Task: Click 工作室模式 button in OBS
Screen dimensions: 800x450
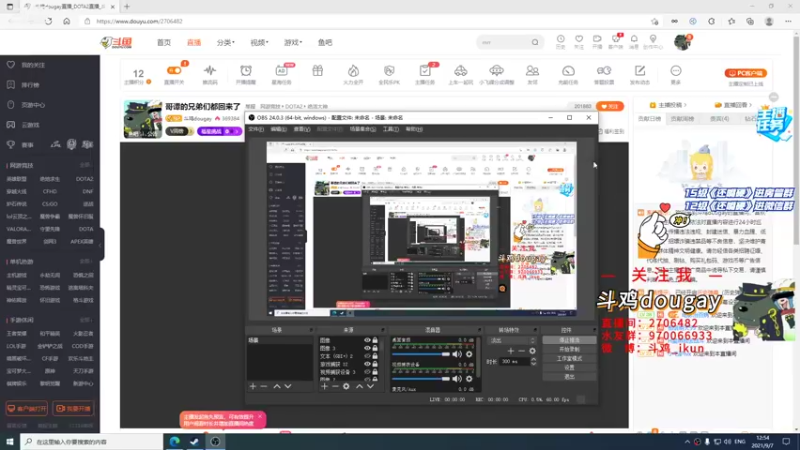Action: point(569,359)
